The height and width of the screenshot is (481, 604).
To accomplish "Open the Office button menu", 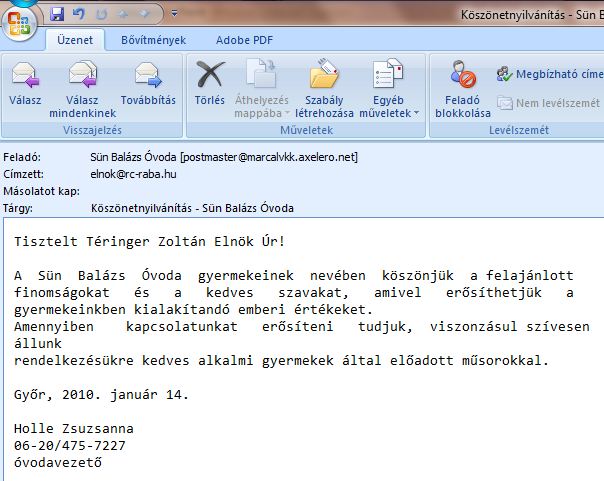I will pos(19,23).
